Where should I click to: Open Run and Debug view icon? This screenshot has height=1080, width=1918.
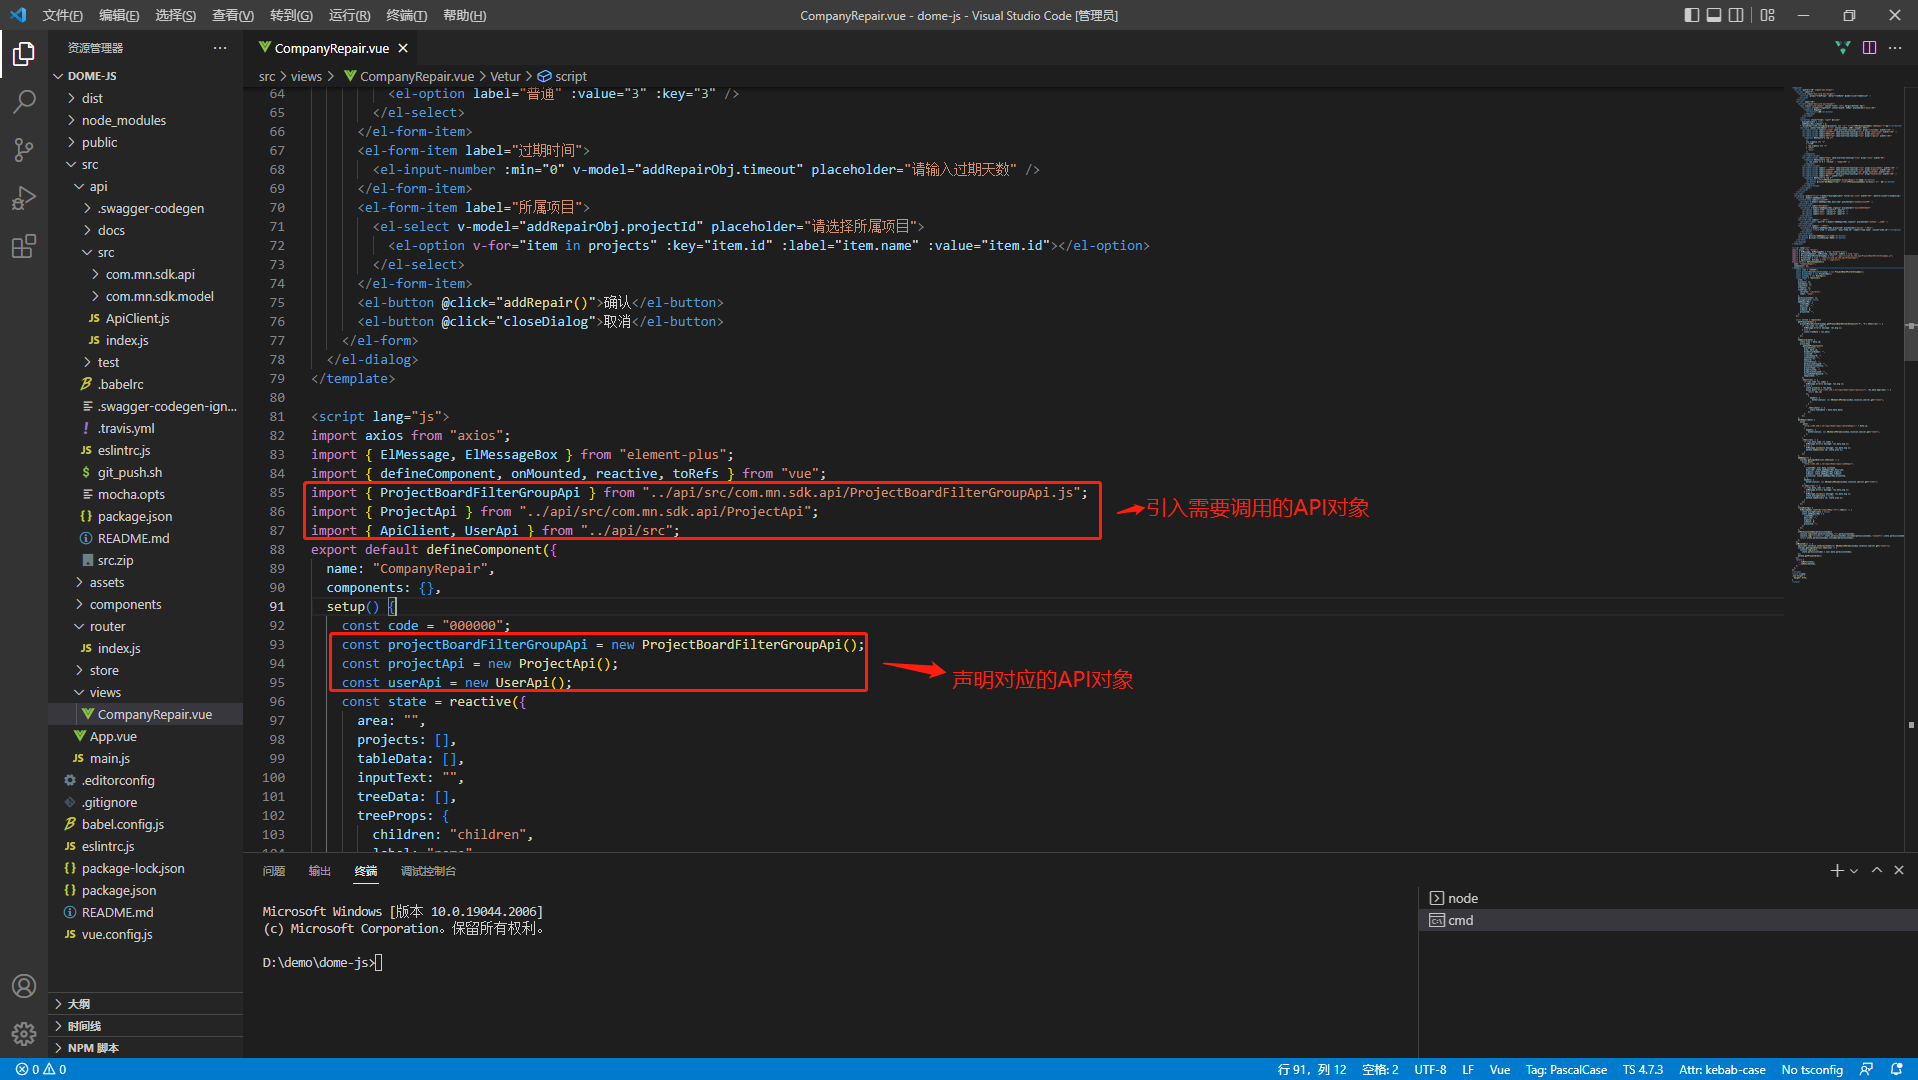pos(24,198)
